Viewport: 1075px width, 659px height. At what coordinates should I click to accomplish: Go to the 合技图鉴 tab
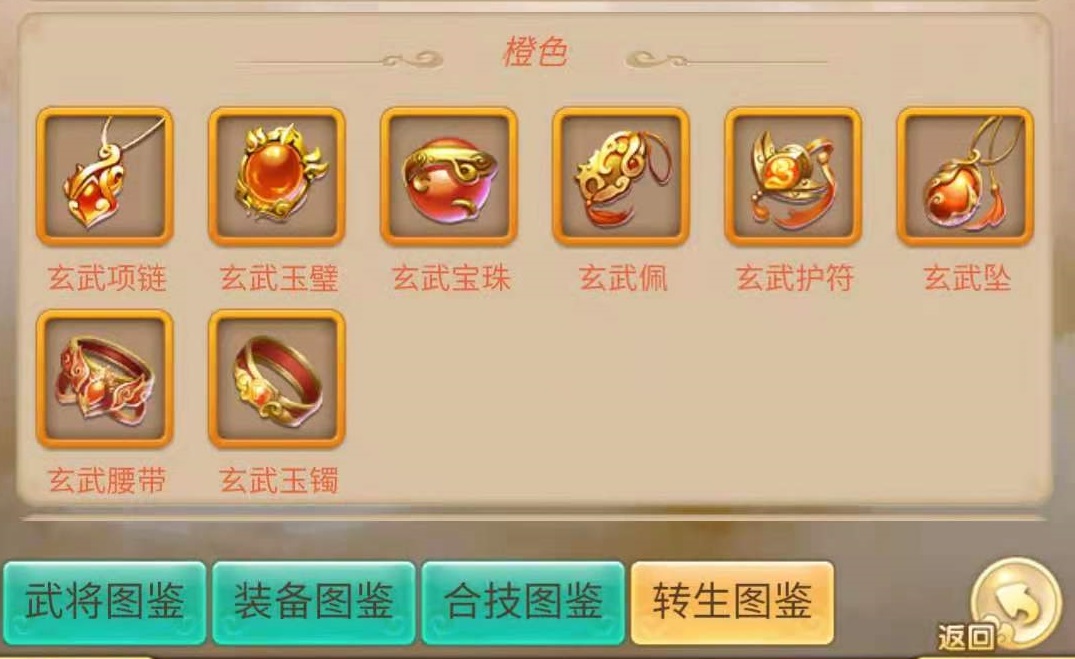pyautogui.click(x=523, y=603)
